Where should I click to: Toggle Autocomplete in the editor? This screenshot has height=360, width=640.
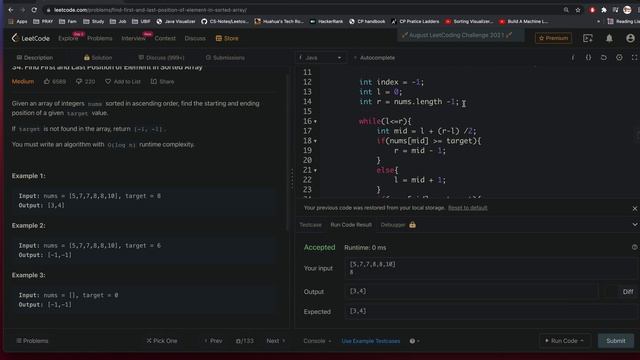click(x=374, y=58)
